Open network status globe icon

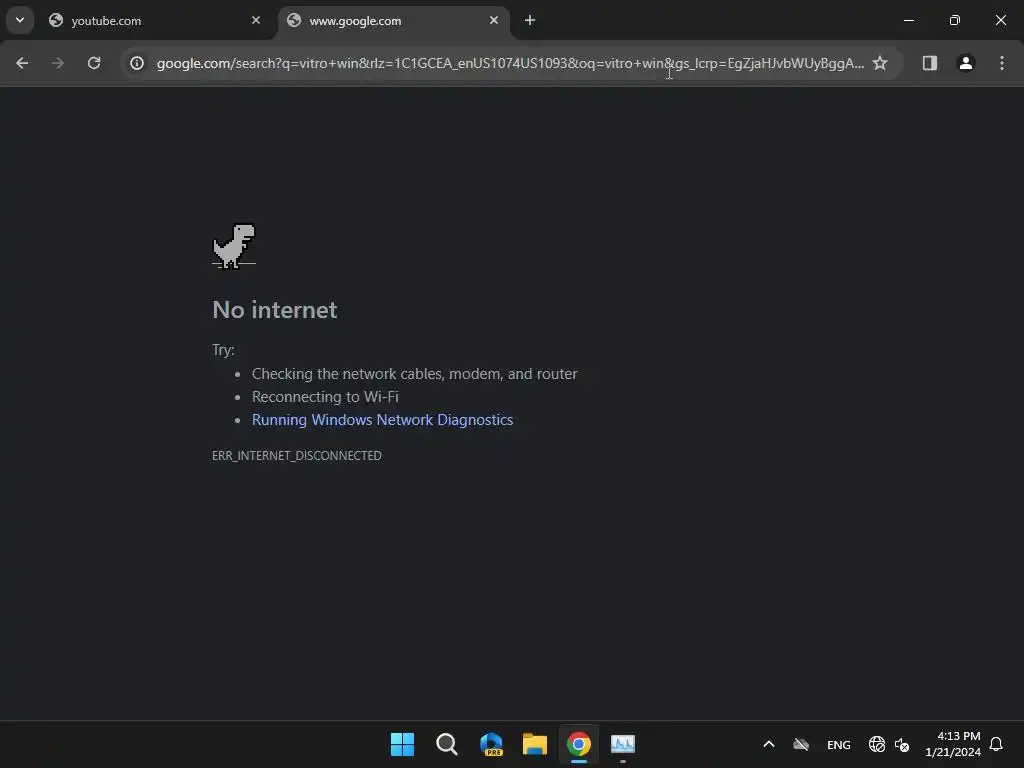[x=876, y=744]
